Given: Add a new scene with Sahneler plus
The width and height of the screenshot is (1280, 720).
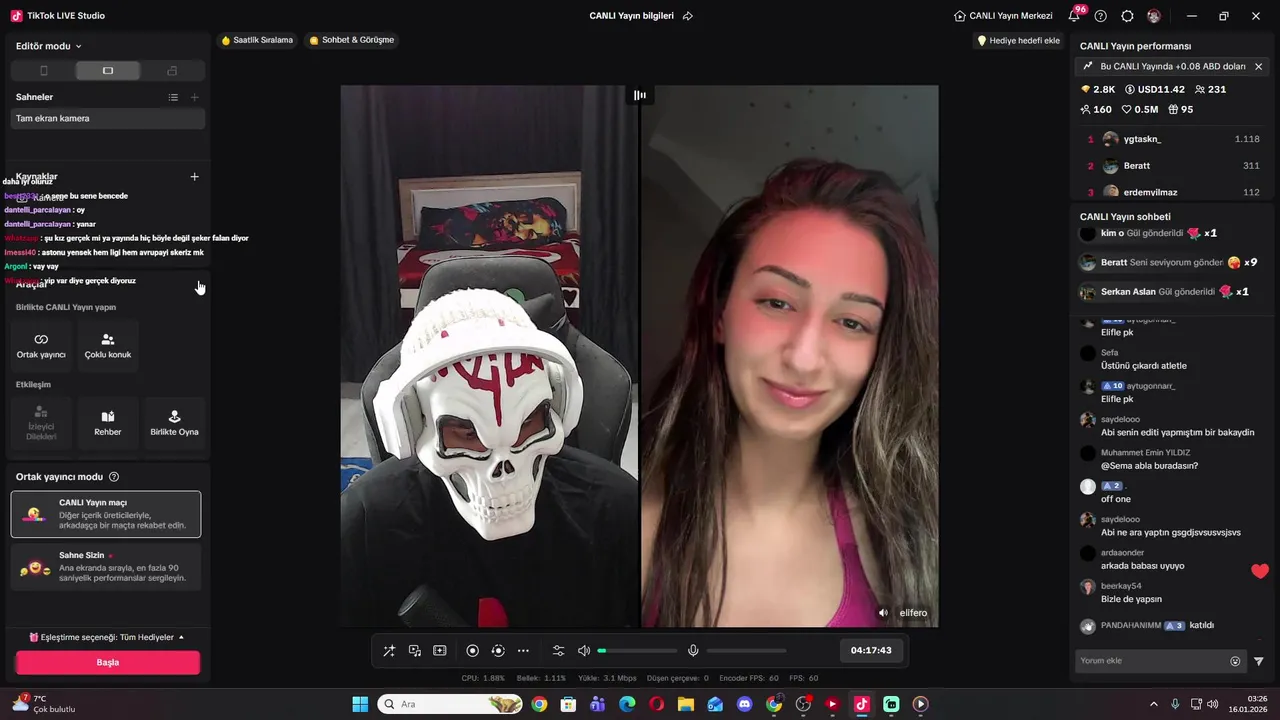Looking at the screenshot, I should coord(195,97).
